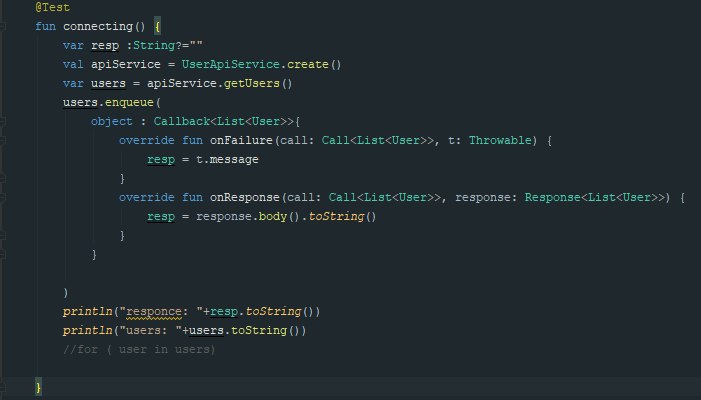Click Call type in onFailure signature
Screen dimensions: 701x400
(x=335, y=140)
